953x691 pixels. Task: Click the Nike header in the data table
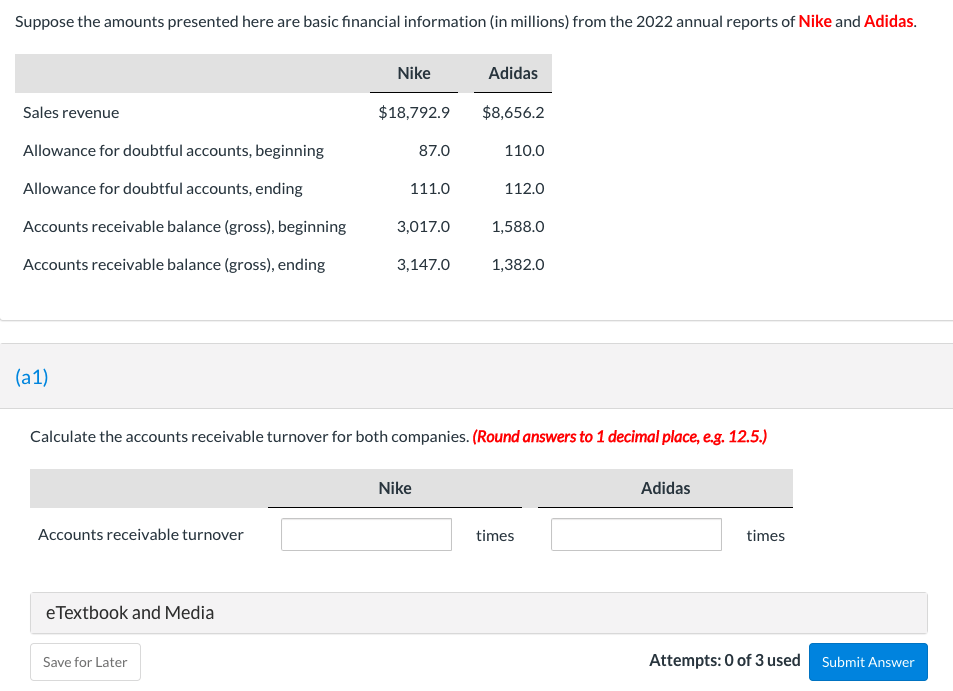click(413, 73)
